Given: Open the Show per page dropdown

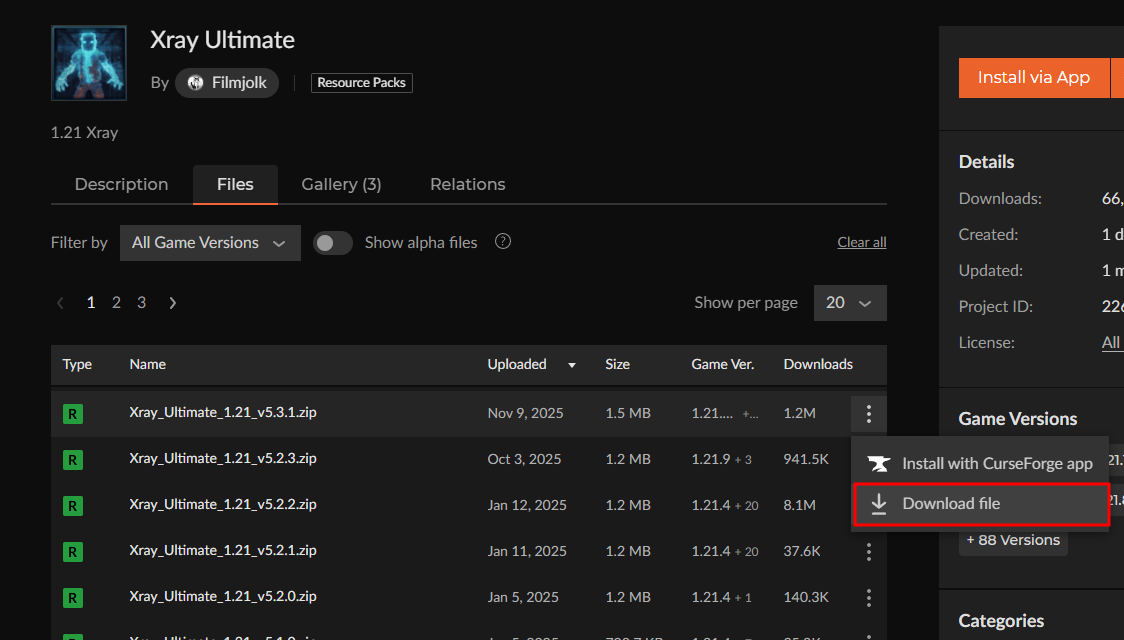Looking at the screenshot, I should (x=850, y=303).
